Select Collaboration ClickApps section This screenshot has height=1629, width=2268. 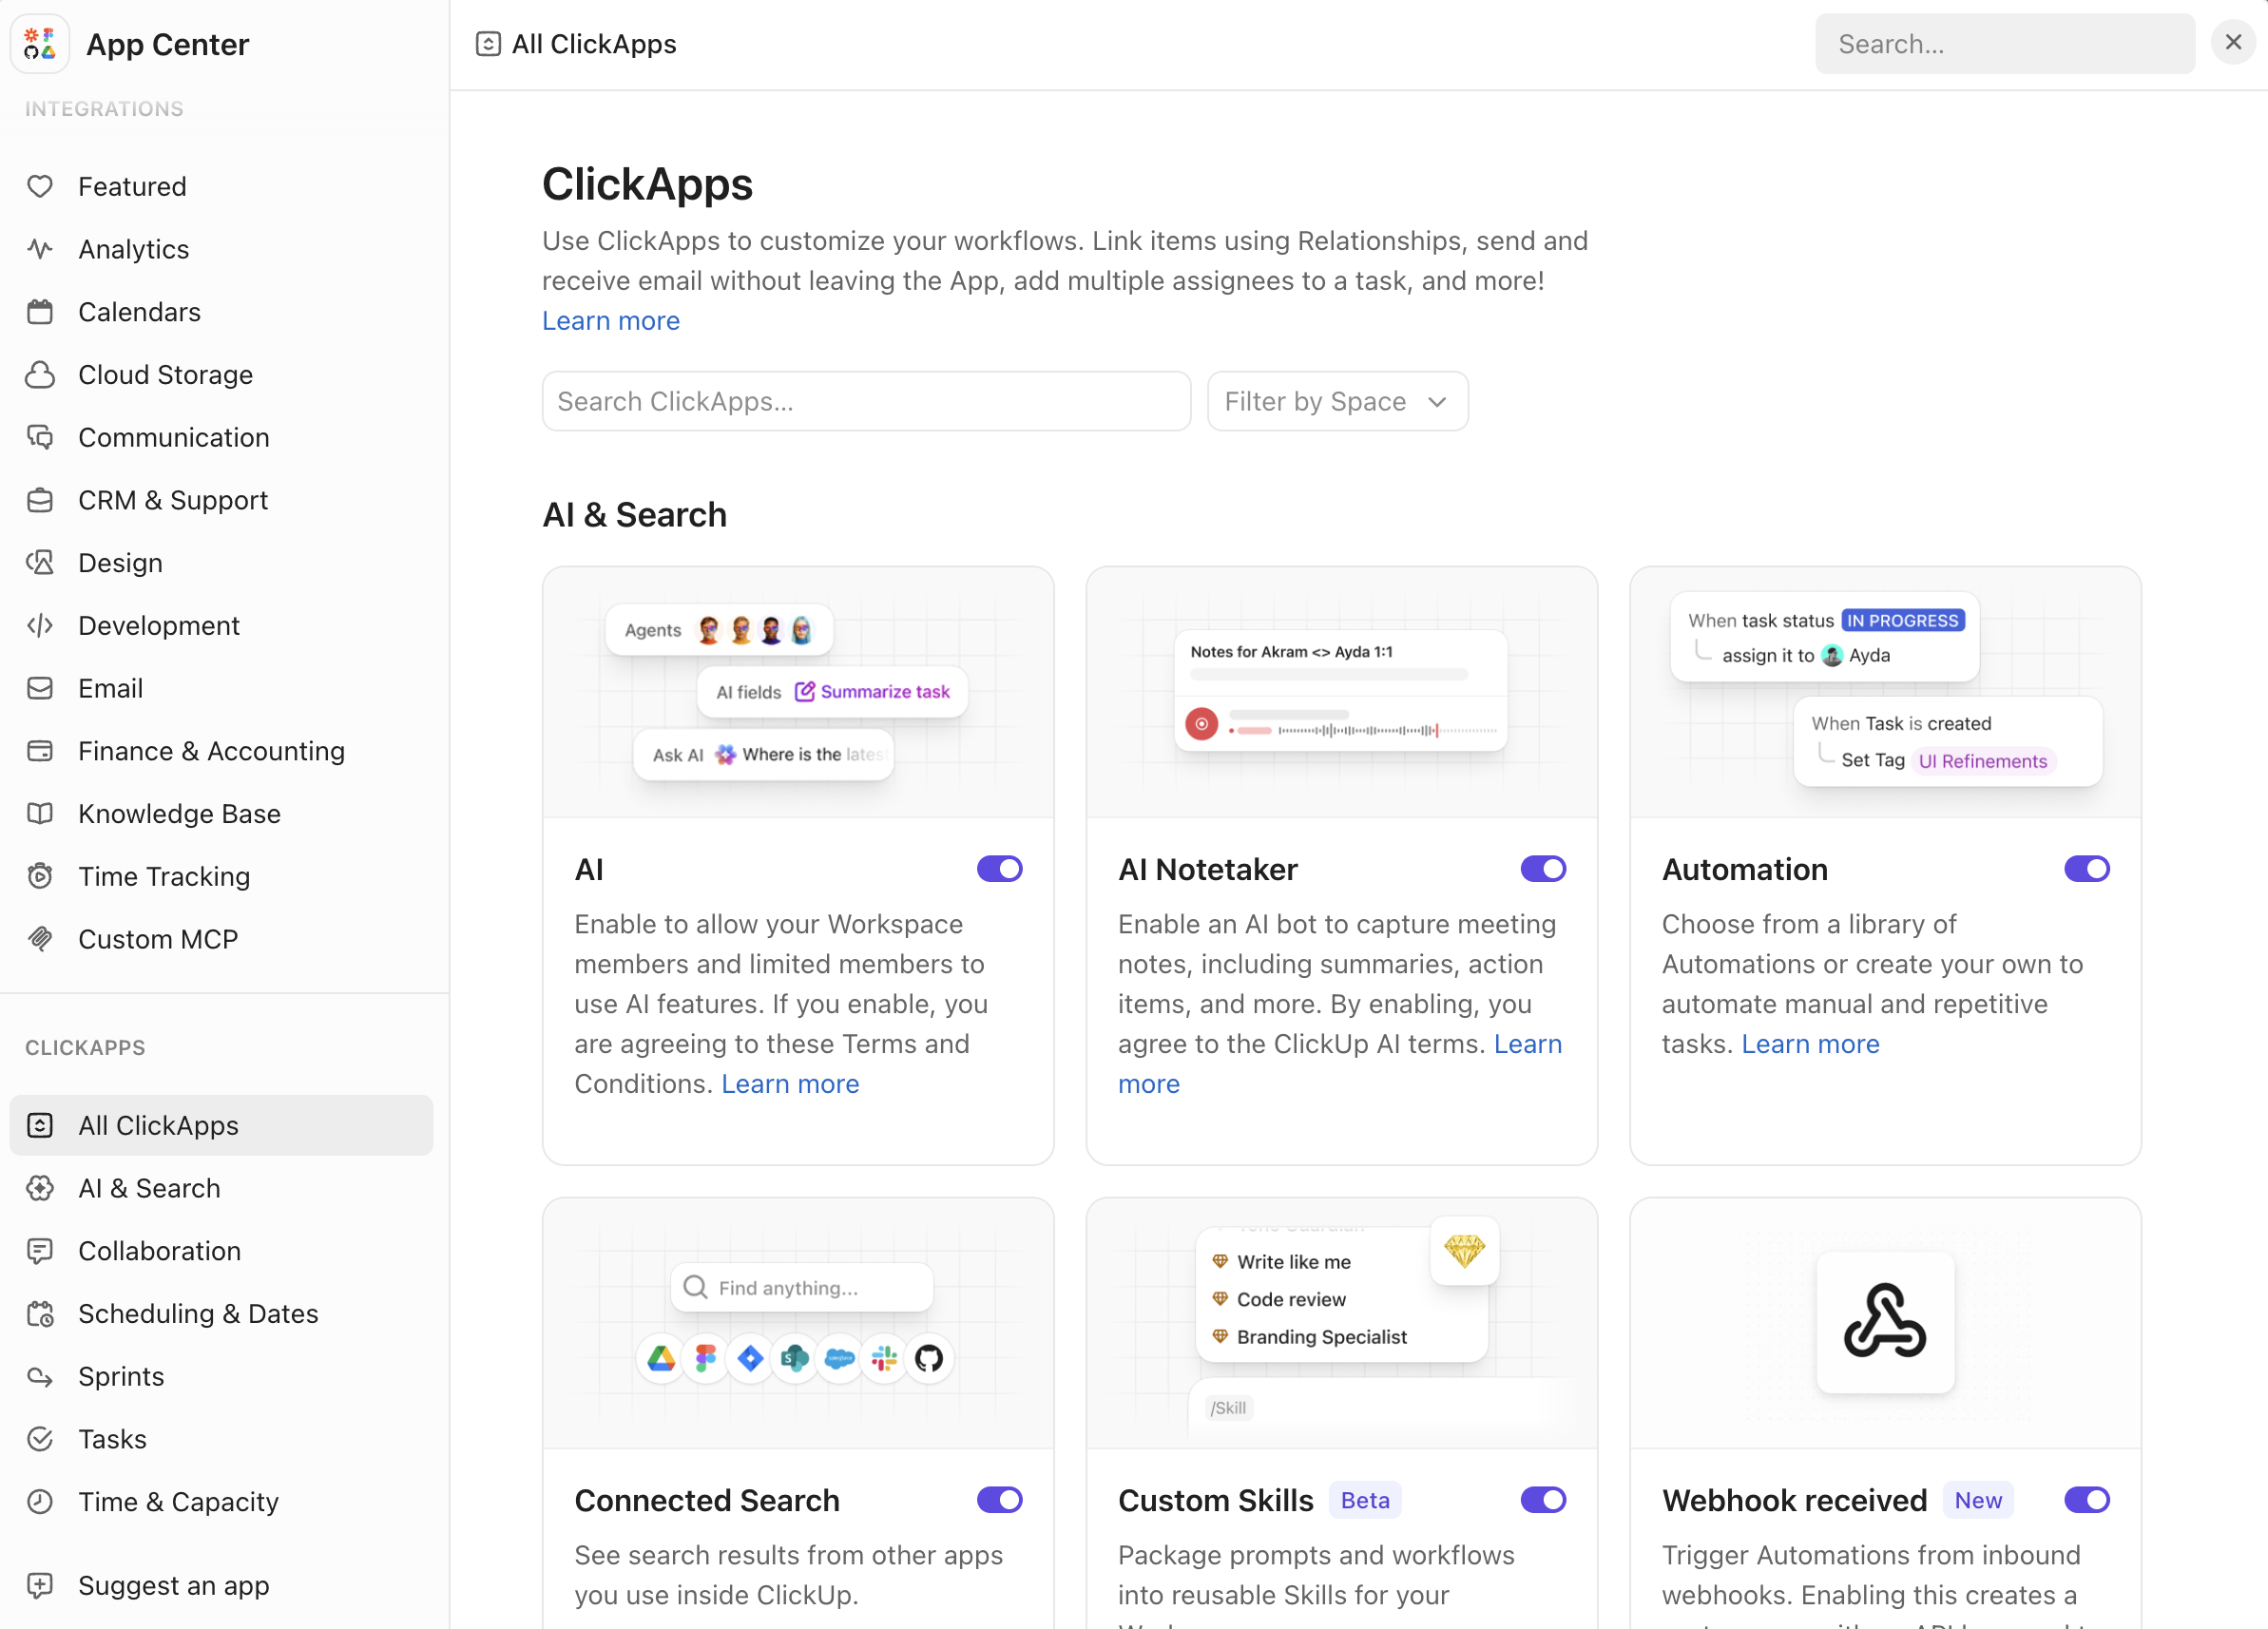coord(221,1251)
